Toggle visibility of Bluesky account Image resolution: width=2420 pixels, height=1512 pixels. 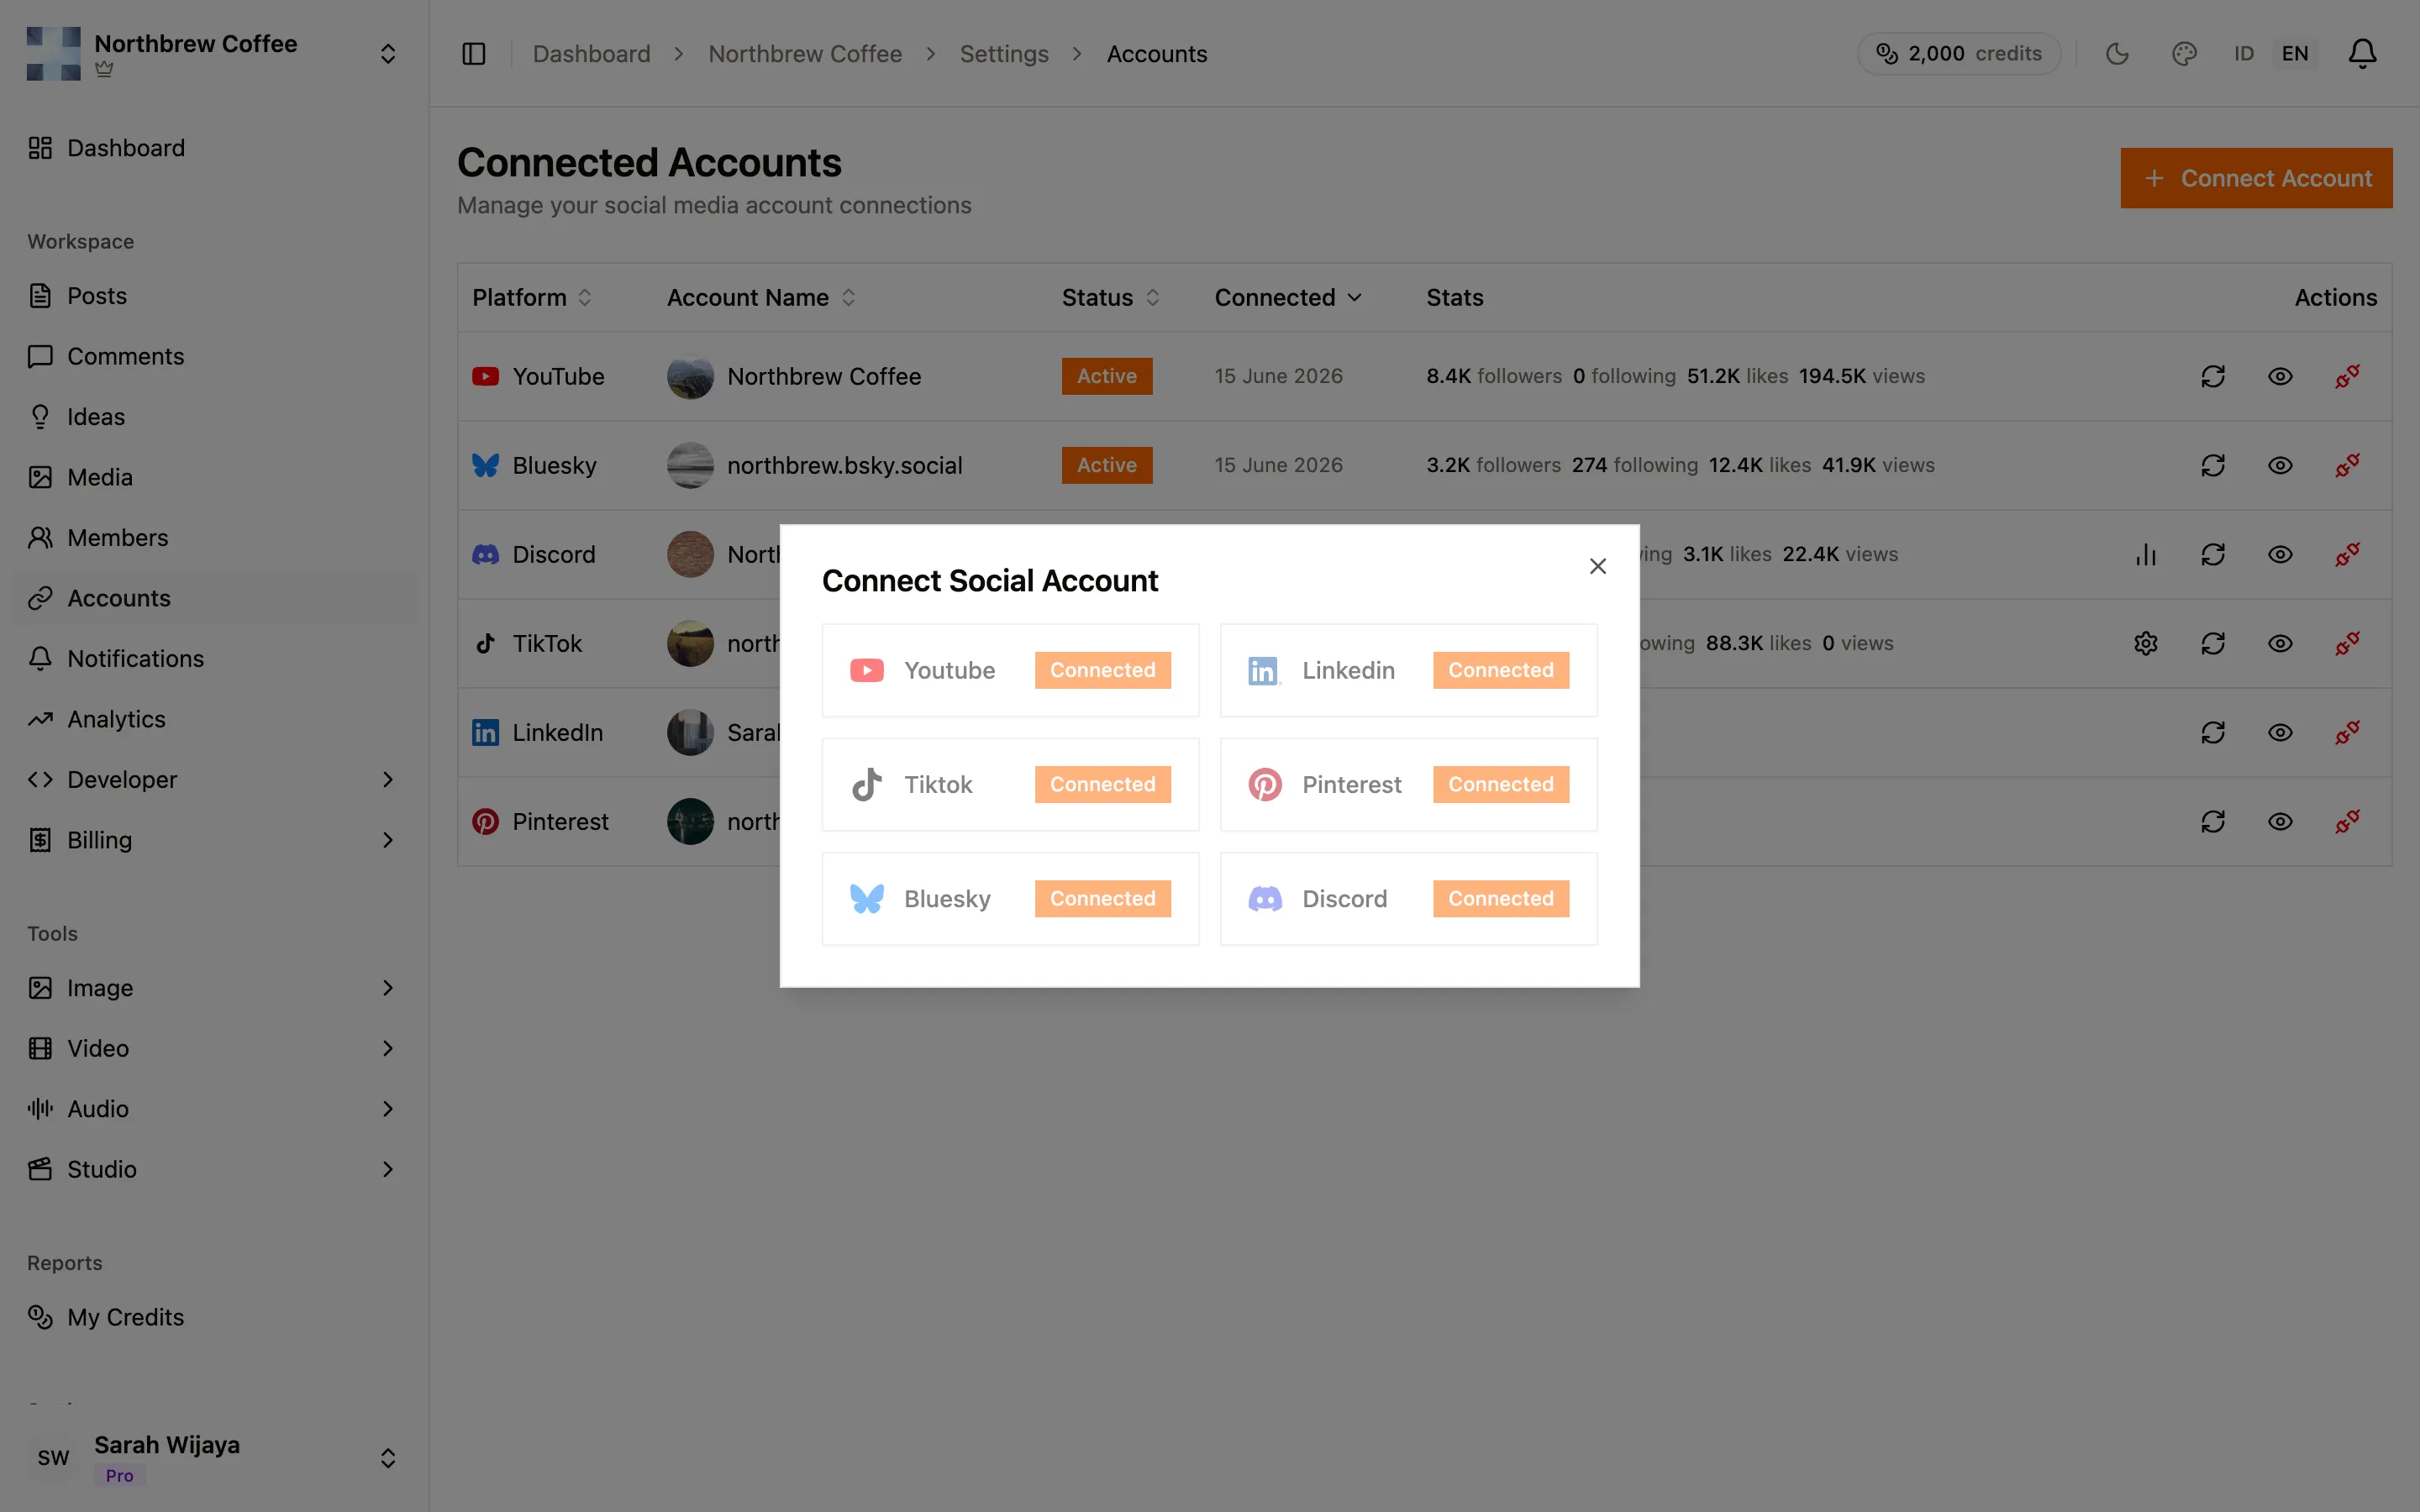point(2280,465)
